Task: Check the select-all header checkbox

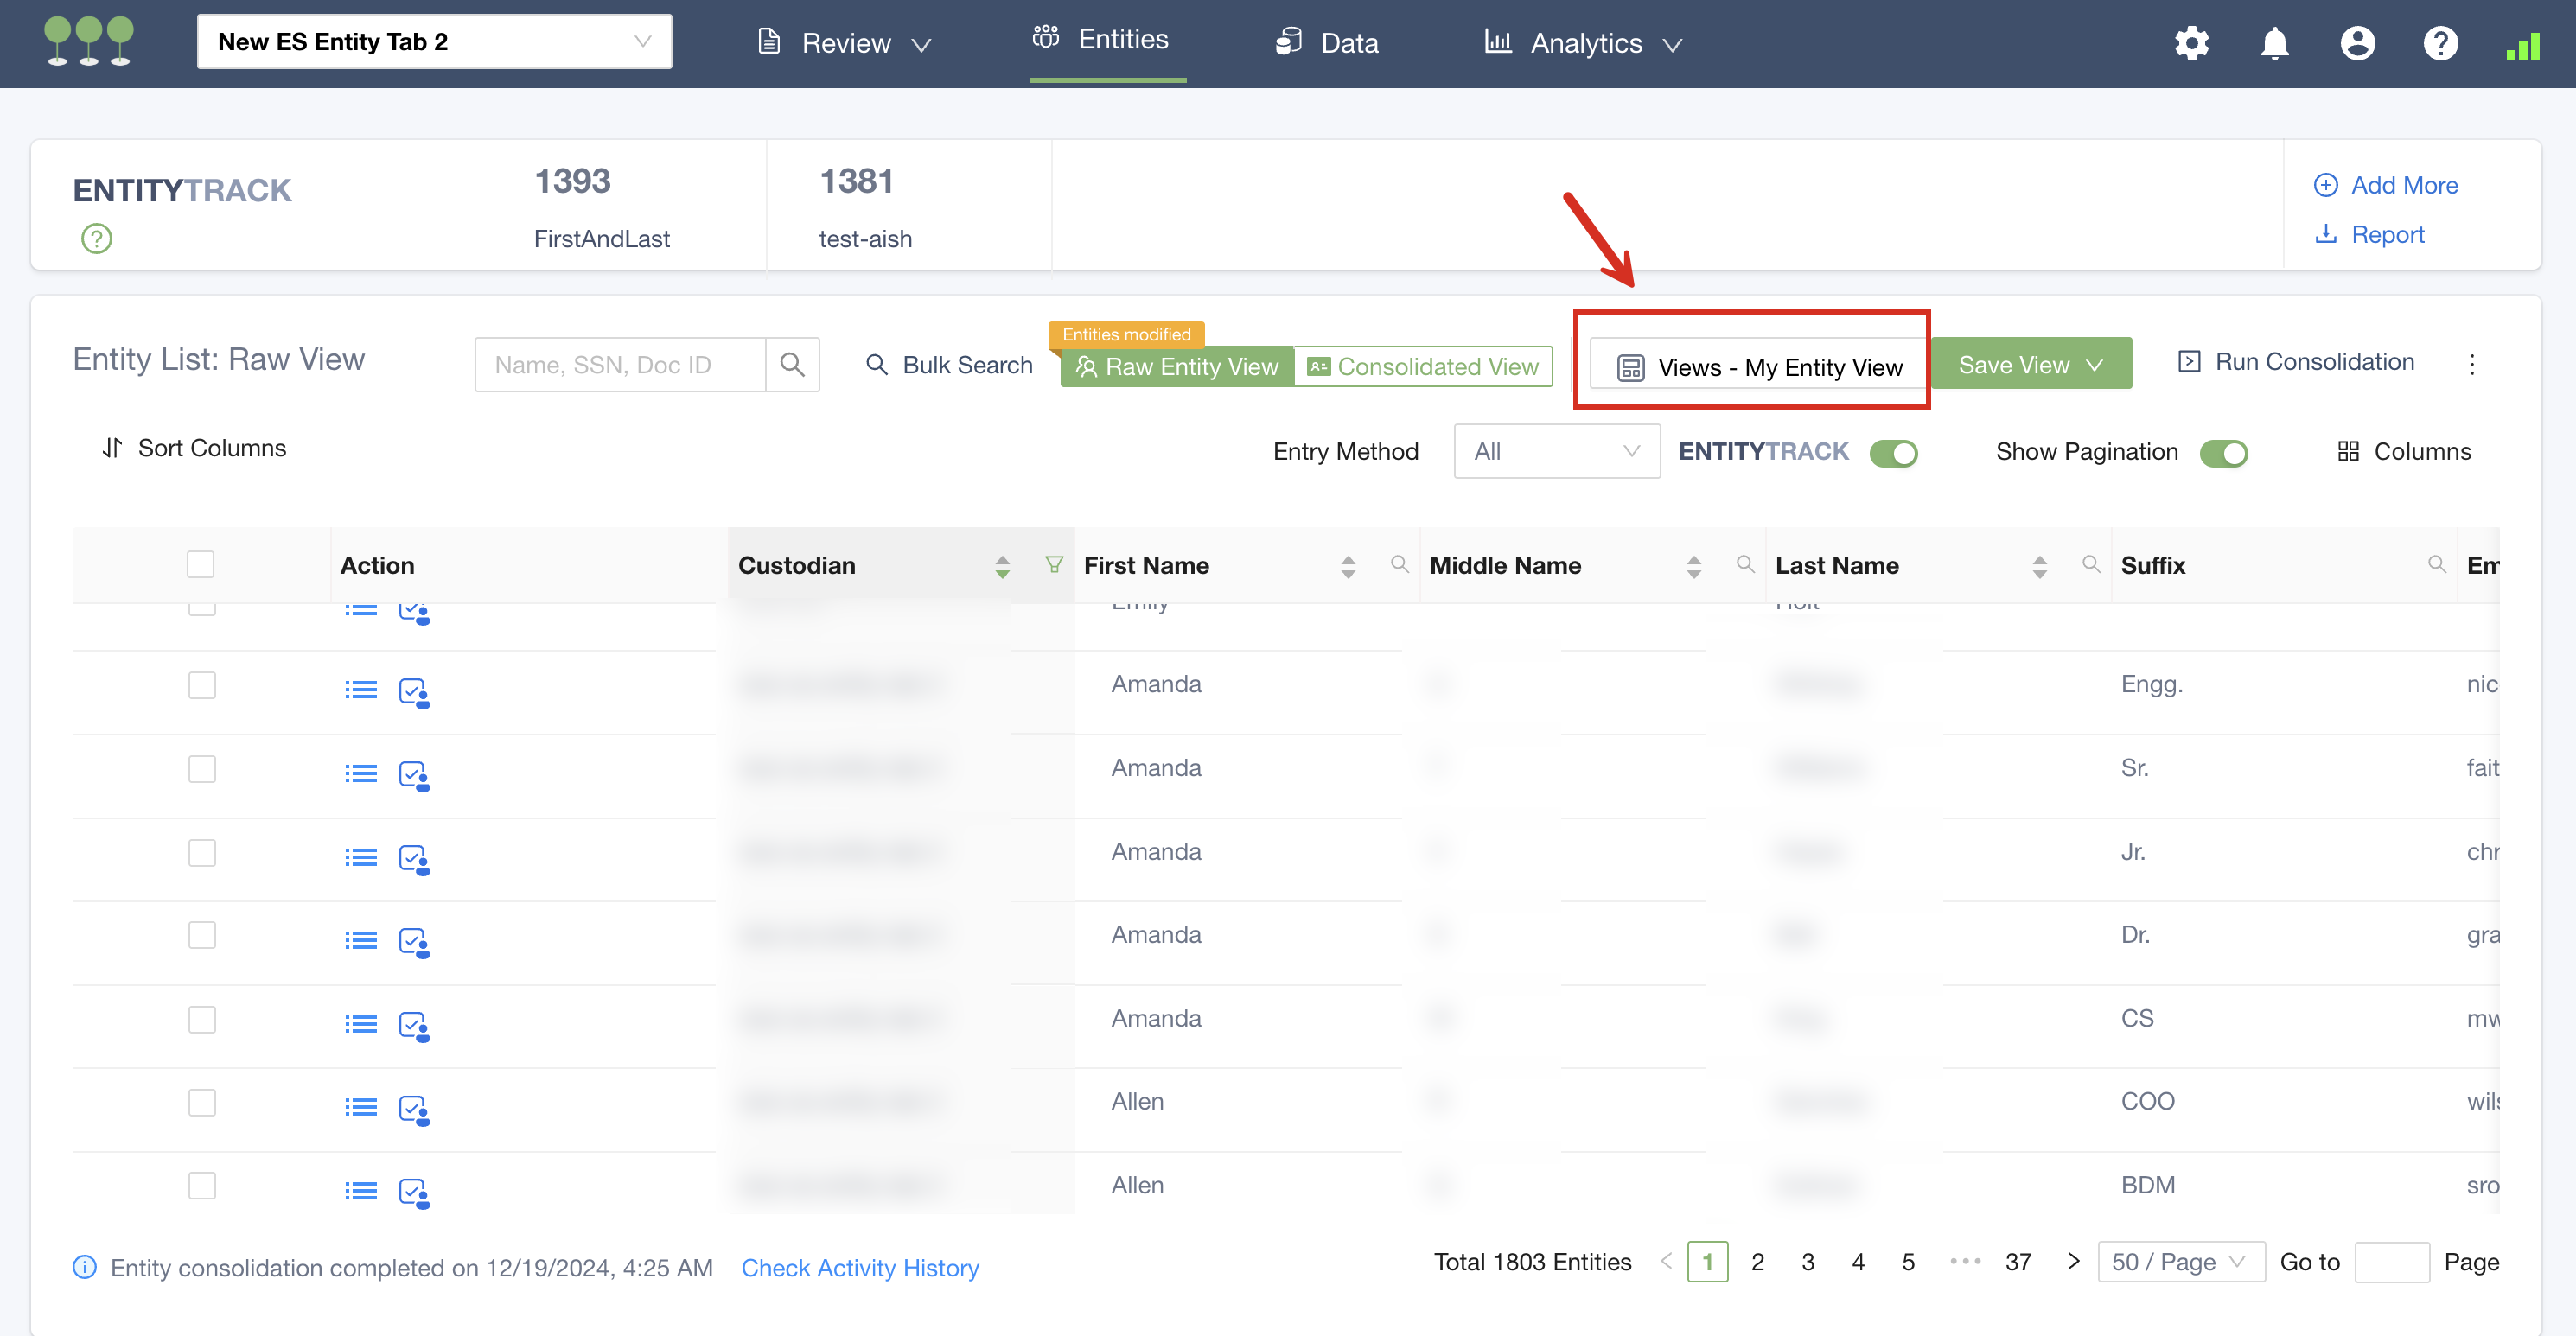Action: (x=200, y=565)
